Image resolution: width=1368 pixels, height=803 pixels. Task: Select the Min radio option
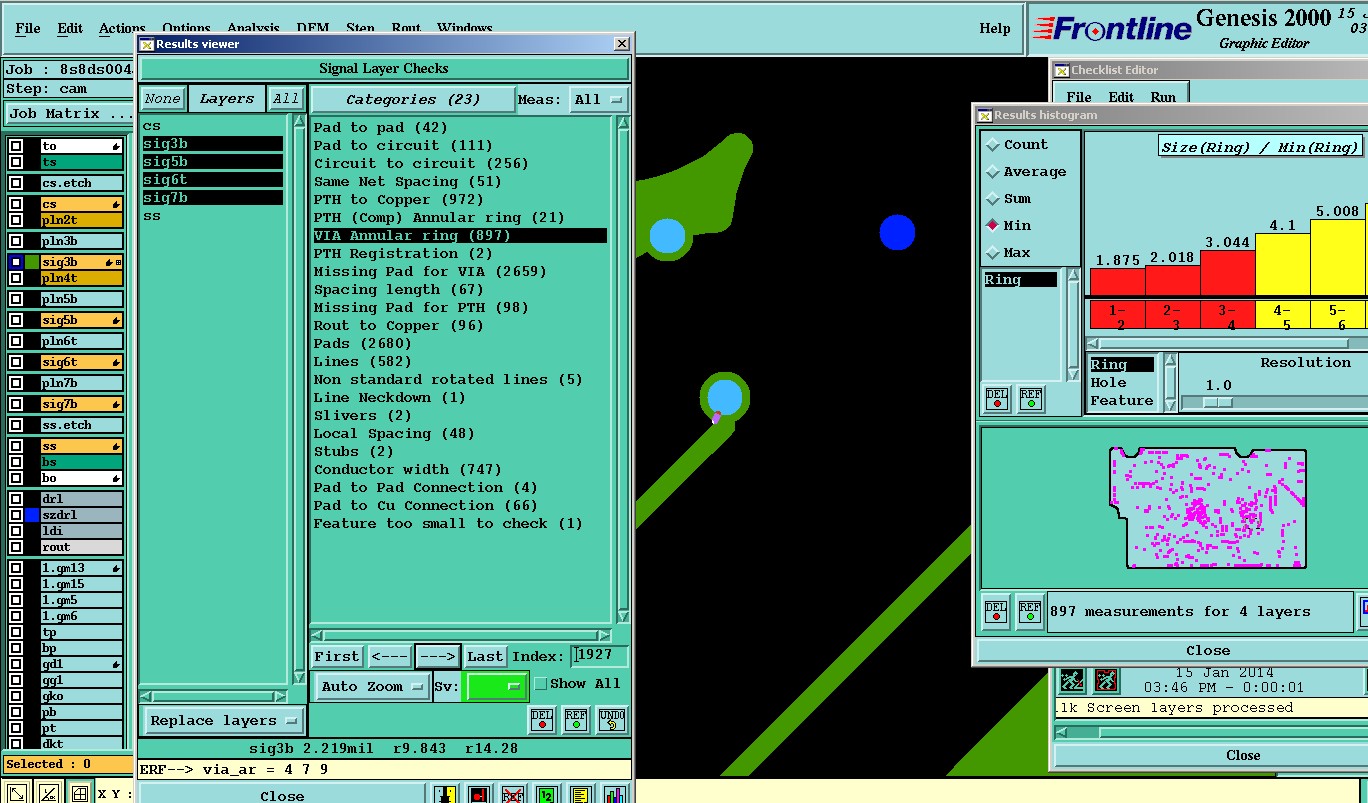pos(993,226)
